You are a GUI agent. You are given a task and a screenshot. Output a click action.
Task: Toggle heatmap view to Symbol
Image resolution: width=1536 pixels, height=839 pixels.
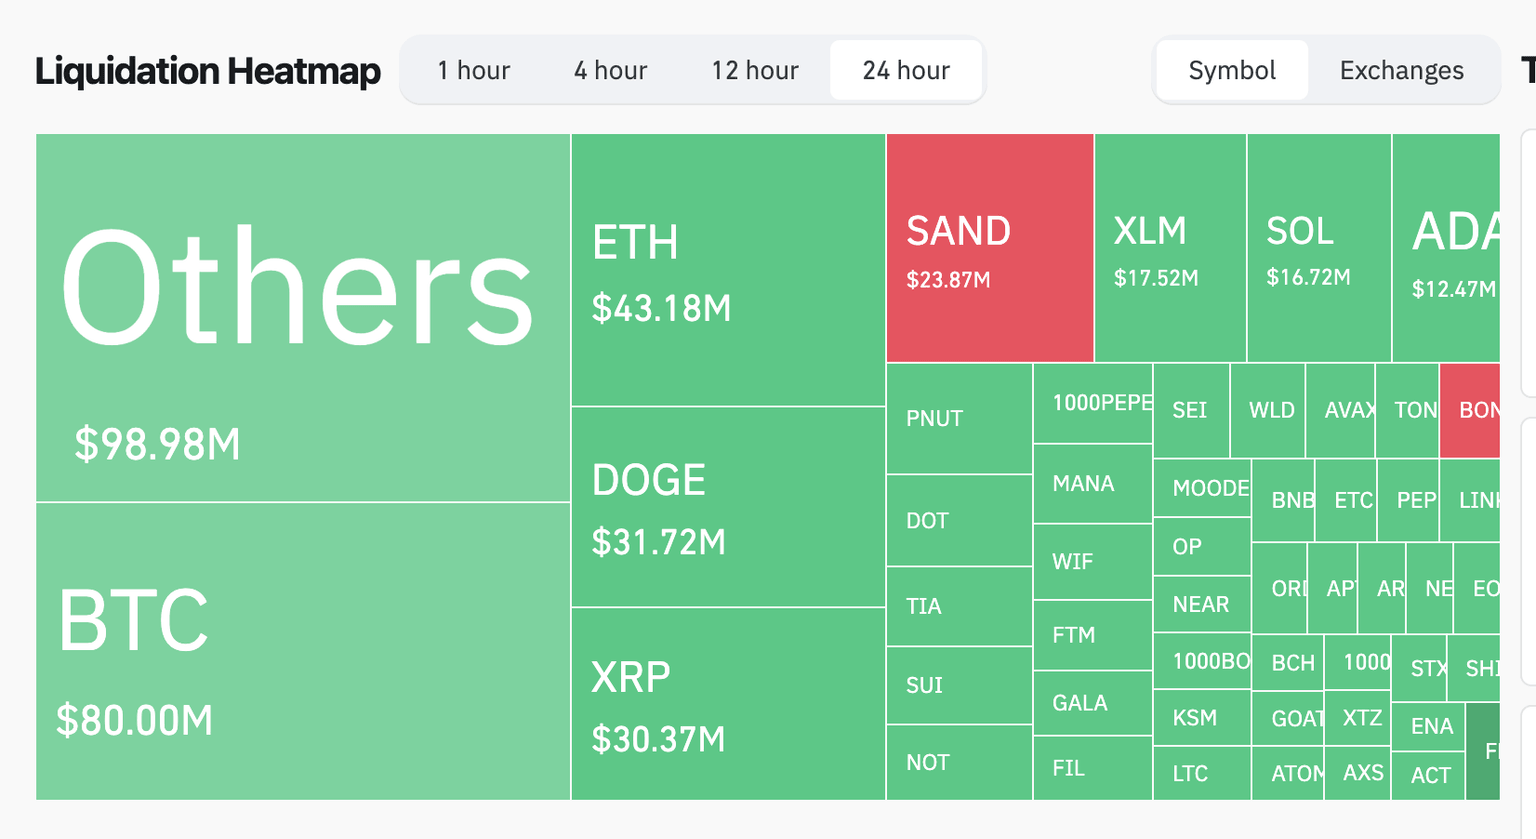click(x=1232, y=70)
